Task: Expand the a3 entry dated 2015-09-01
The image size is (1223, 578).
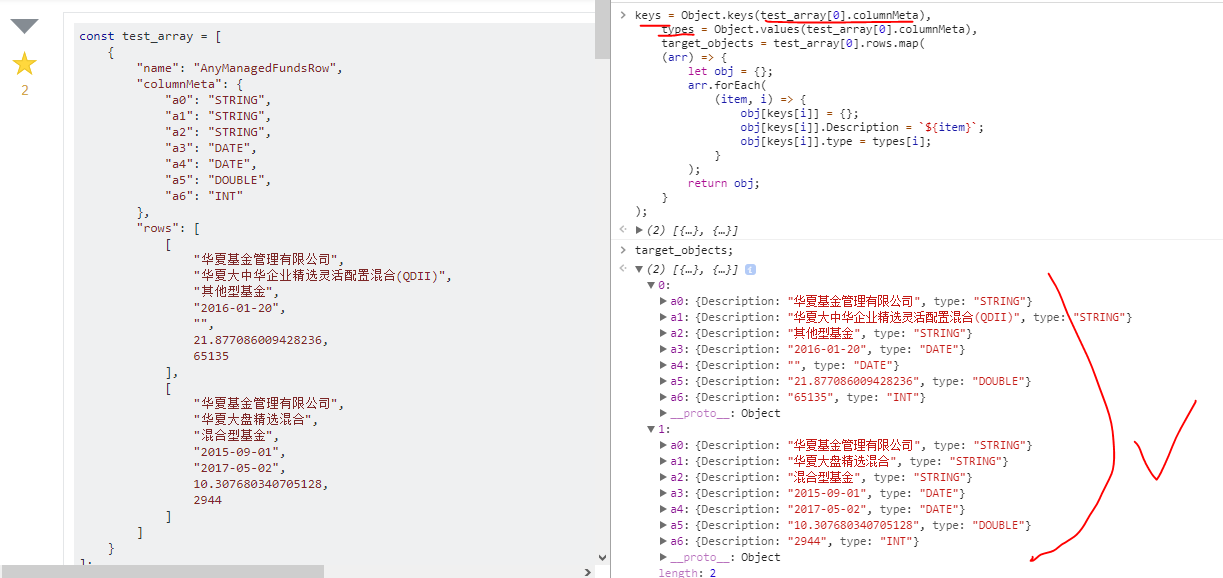Action: pyautogui.click(x=665, y=493)
